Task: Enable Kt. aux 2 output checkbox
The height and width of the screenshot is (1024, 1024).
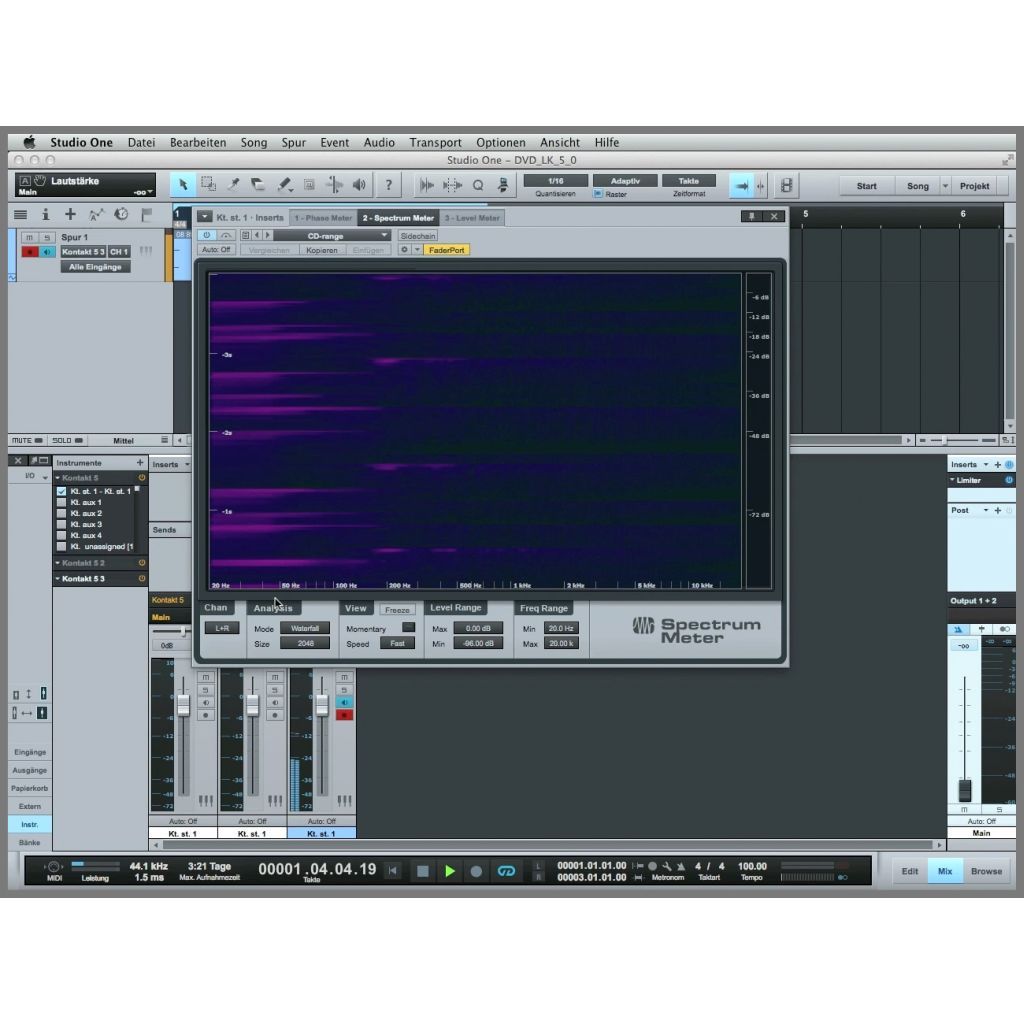Action: pos(61,513)
